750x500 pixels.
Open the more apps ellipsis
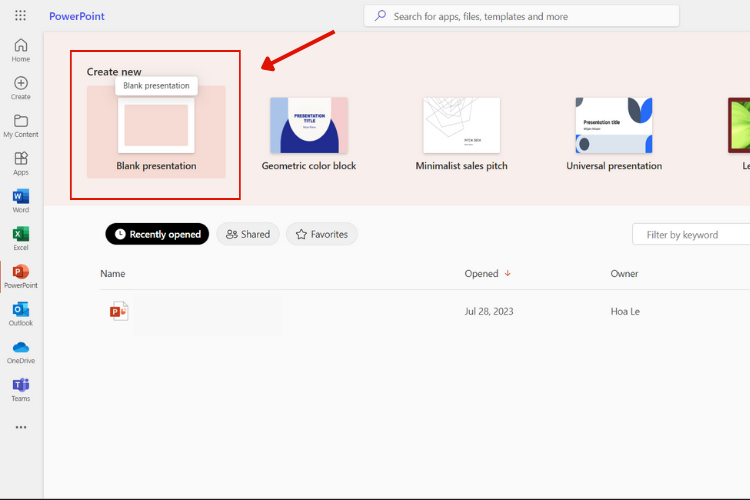click(21, 427)
